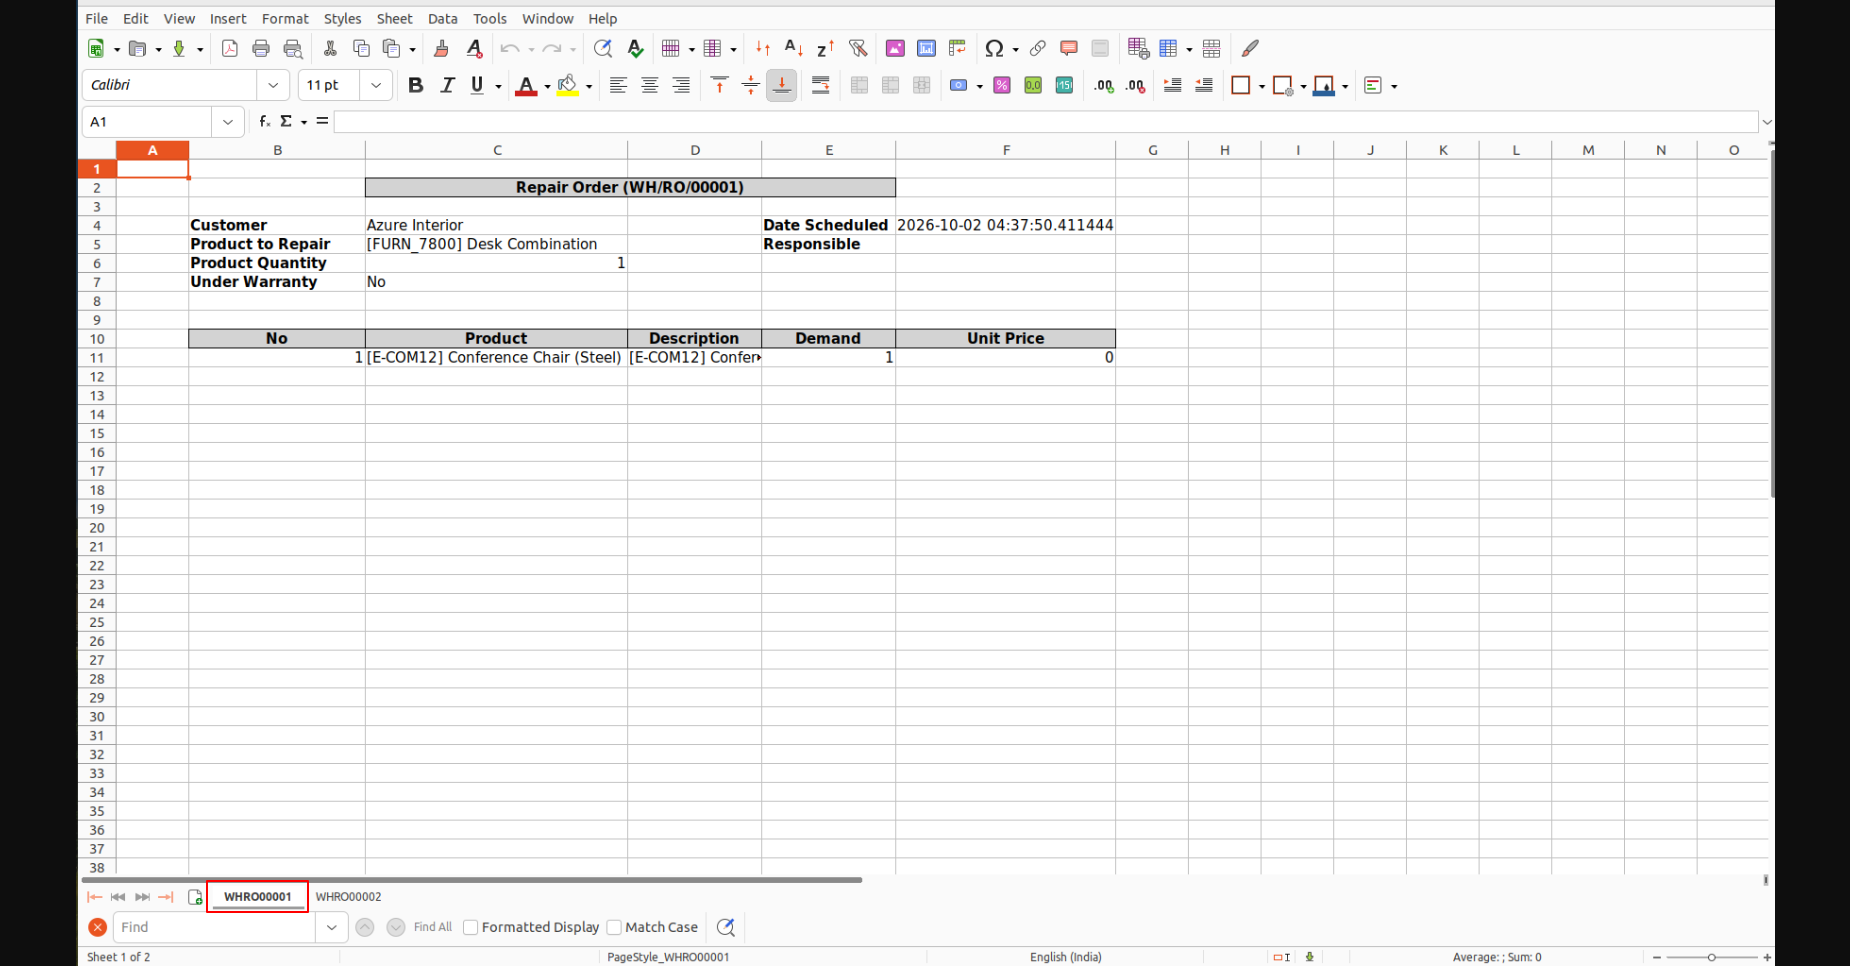Click the Merge and Center Cells icon
The width and height of the screenshot is (1850, 966).
(859, 85)
